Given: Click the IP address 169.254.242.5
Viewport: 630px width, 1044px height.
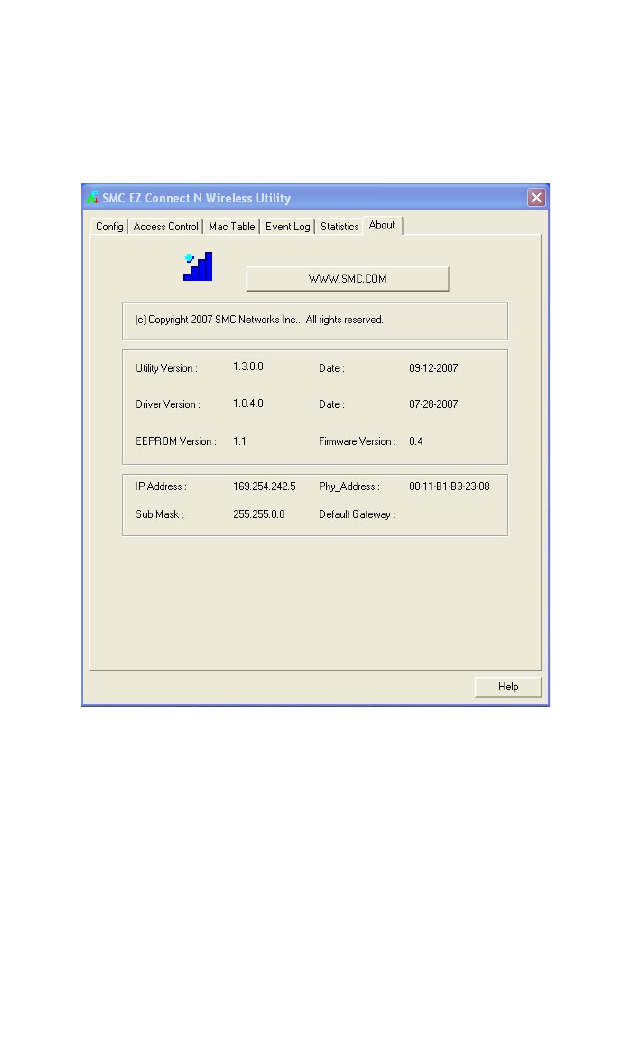Looking at the screenshot, I should point(264,486).
